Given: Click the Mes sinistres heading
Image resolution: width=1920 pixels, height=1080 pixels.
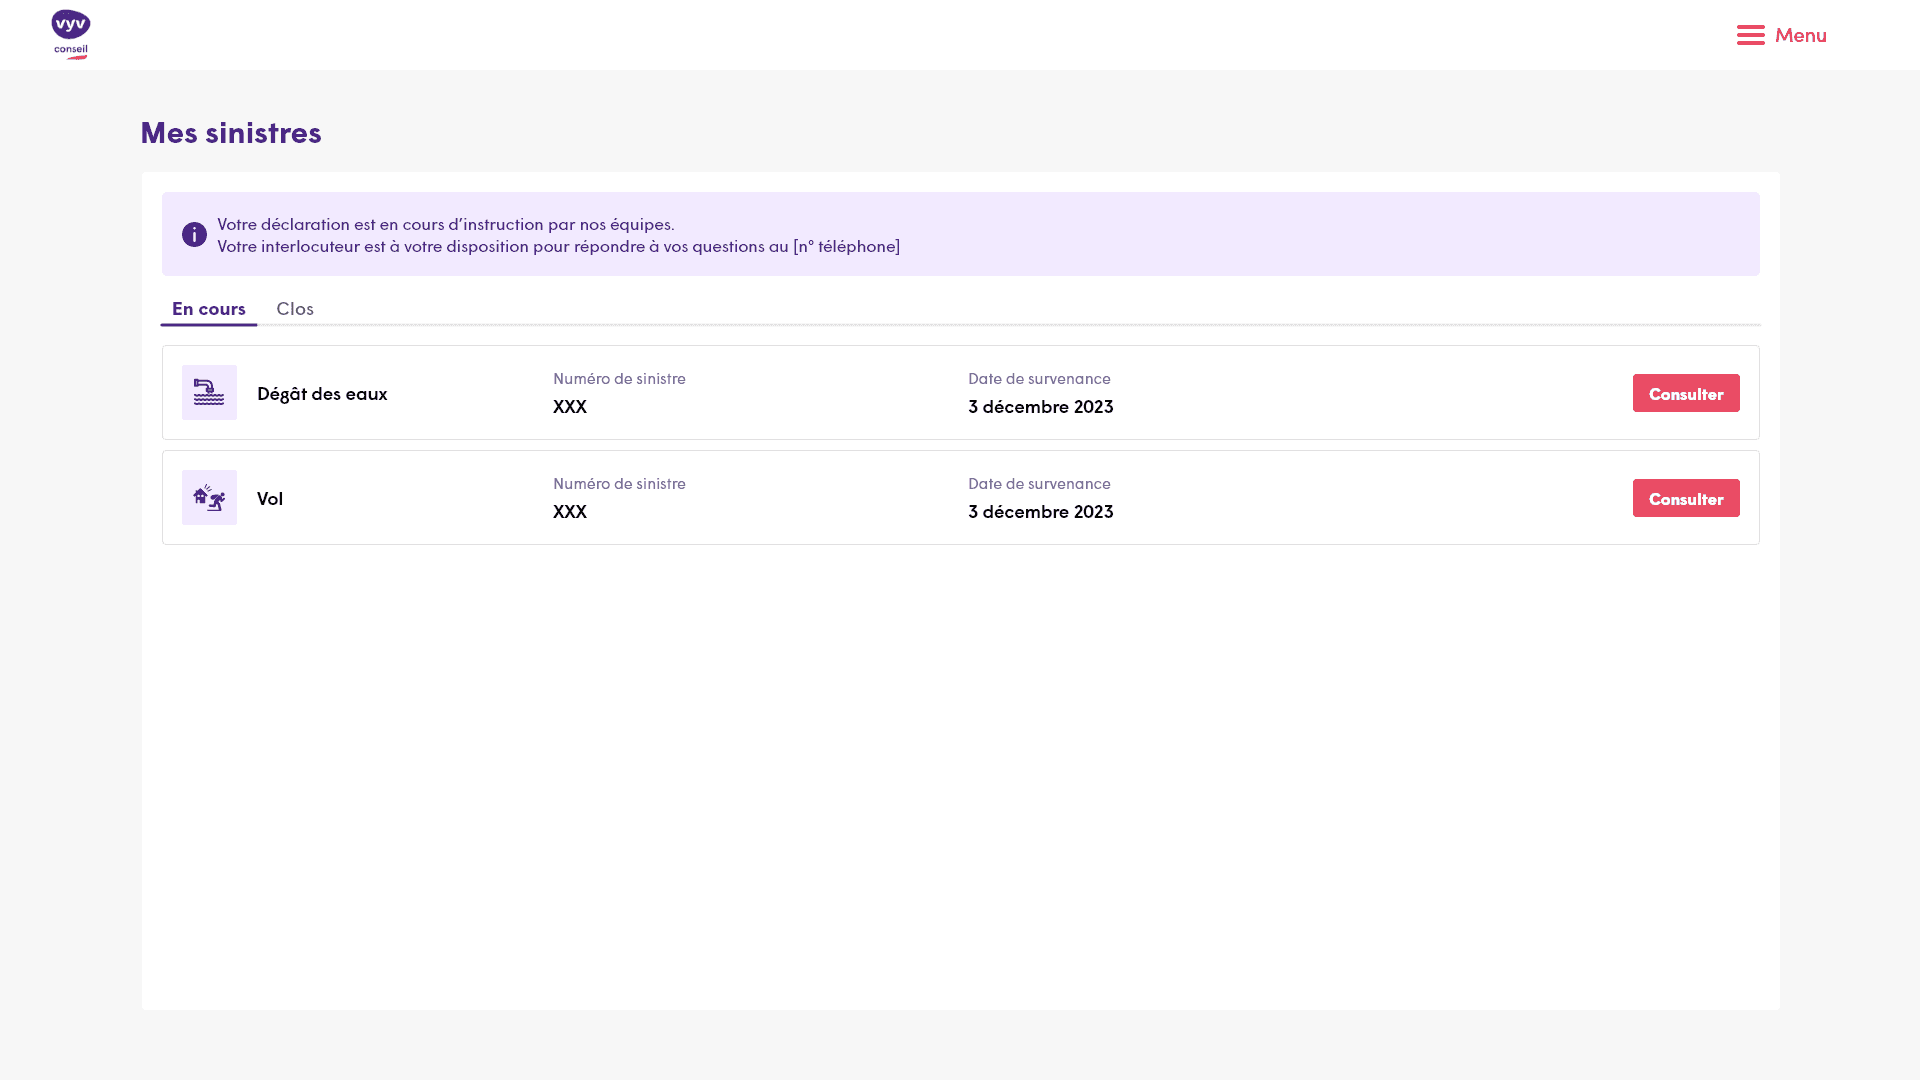Looking at the screenshot, I should pyautogui.click(x=231, y=132).
